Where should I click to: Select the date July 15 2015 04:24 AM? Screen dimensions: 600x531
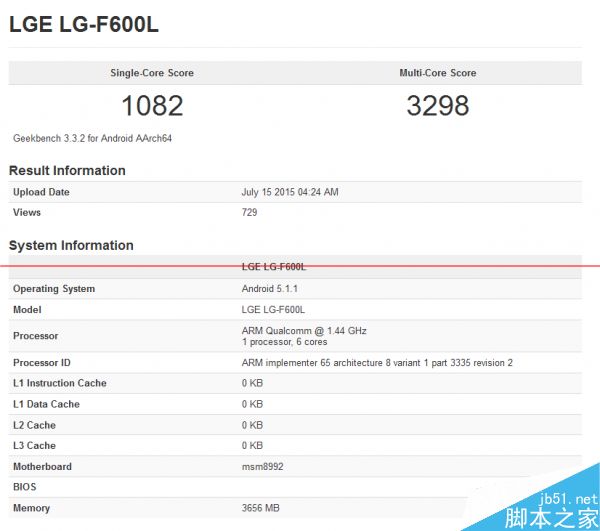290,192
